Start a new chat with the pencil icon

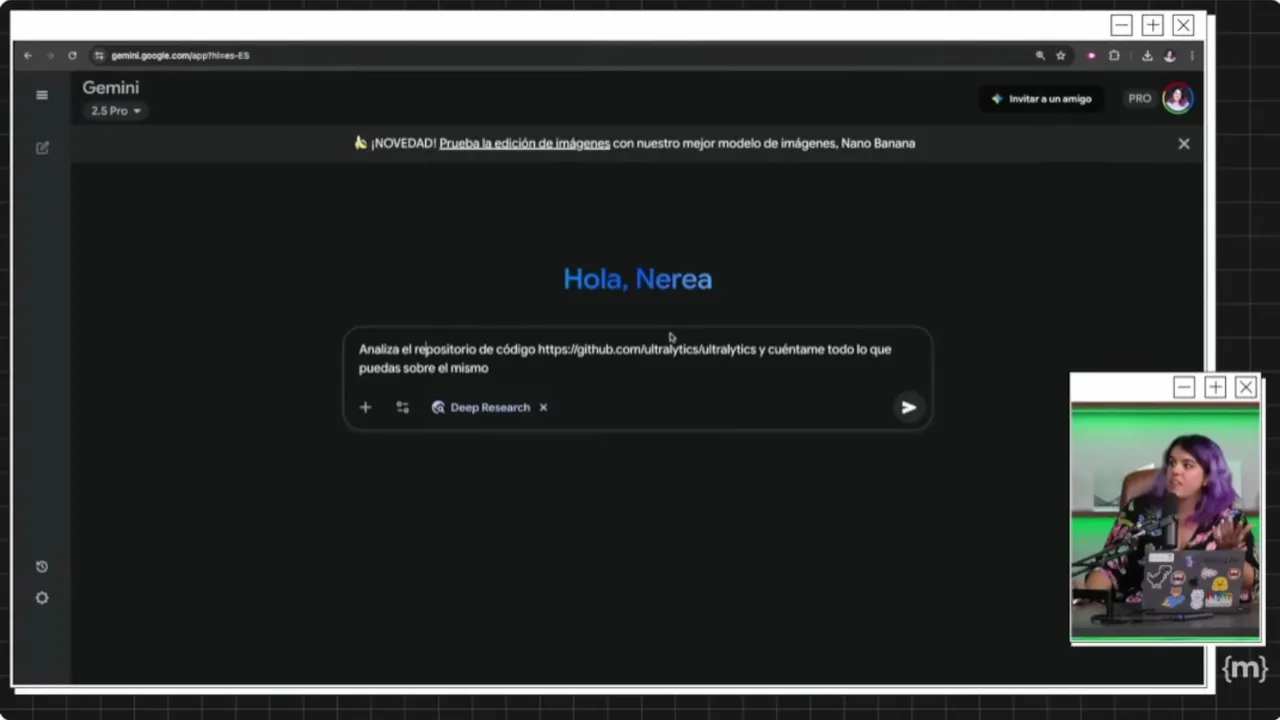point(42,147)
